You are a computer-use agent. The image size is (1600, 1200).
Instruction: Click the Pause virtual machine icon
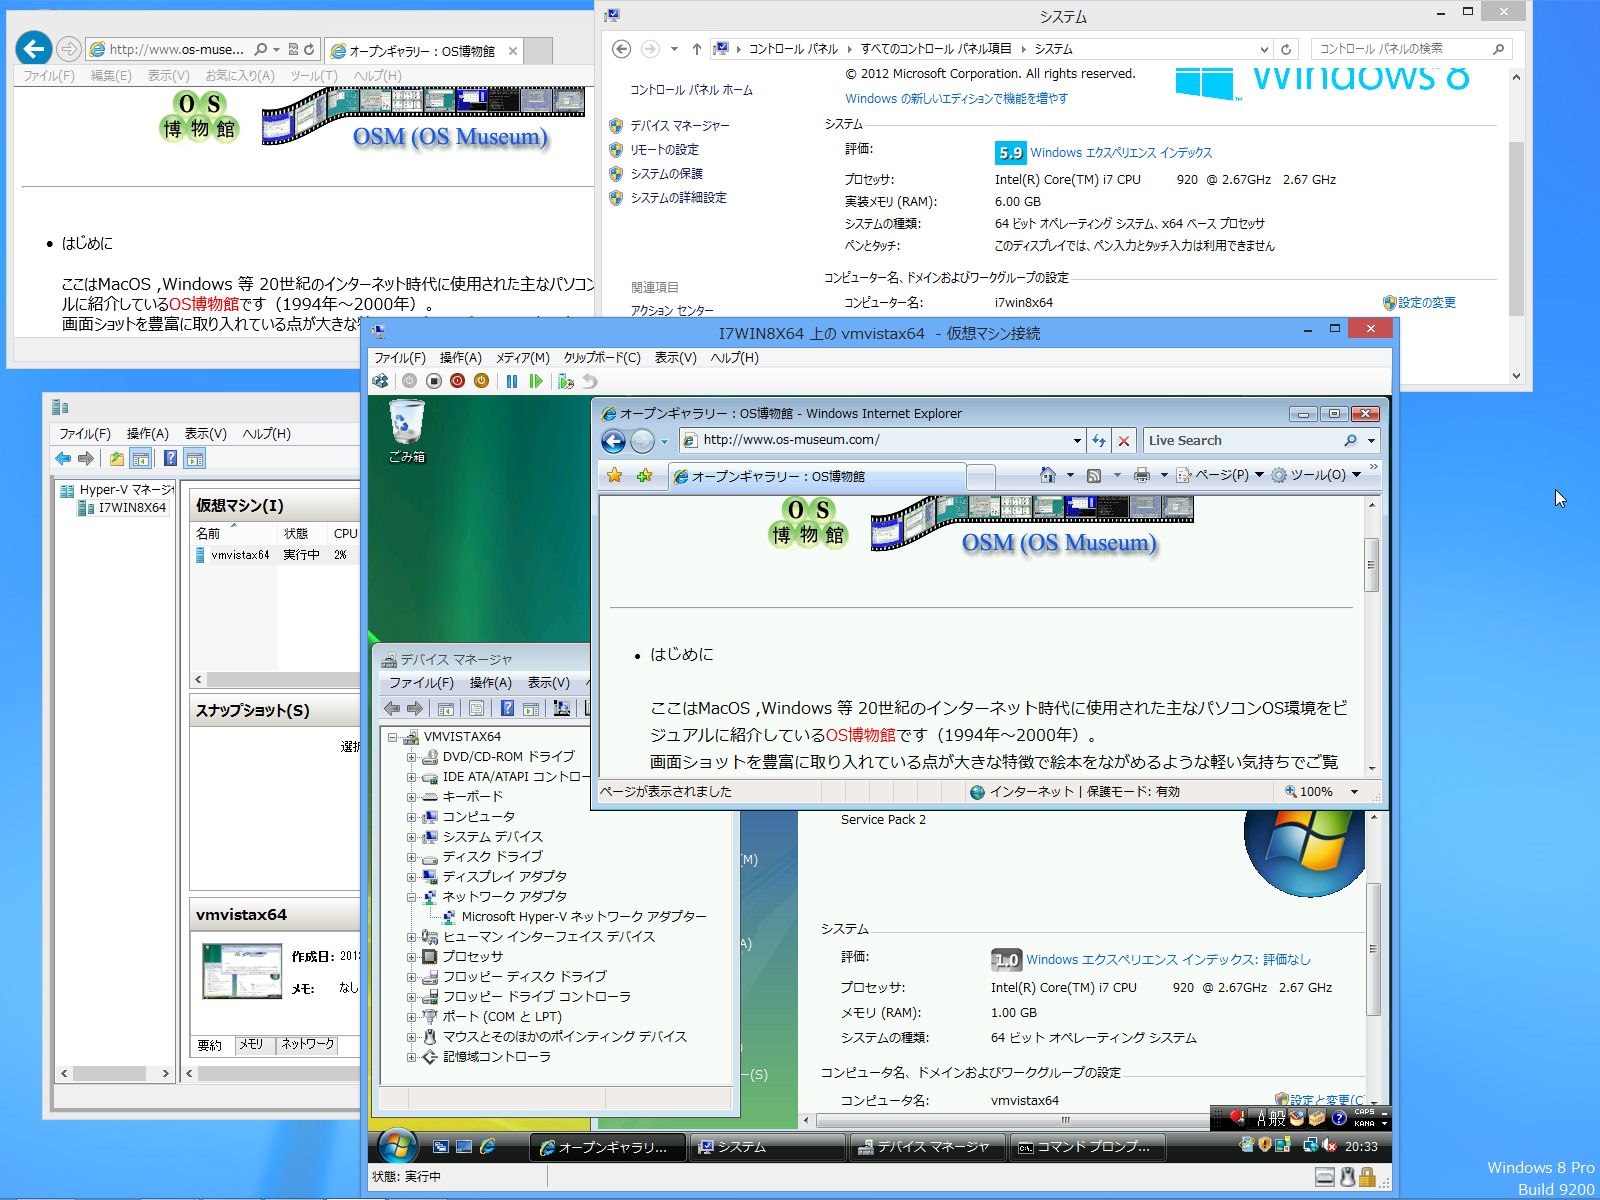(512, 381)
